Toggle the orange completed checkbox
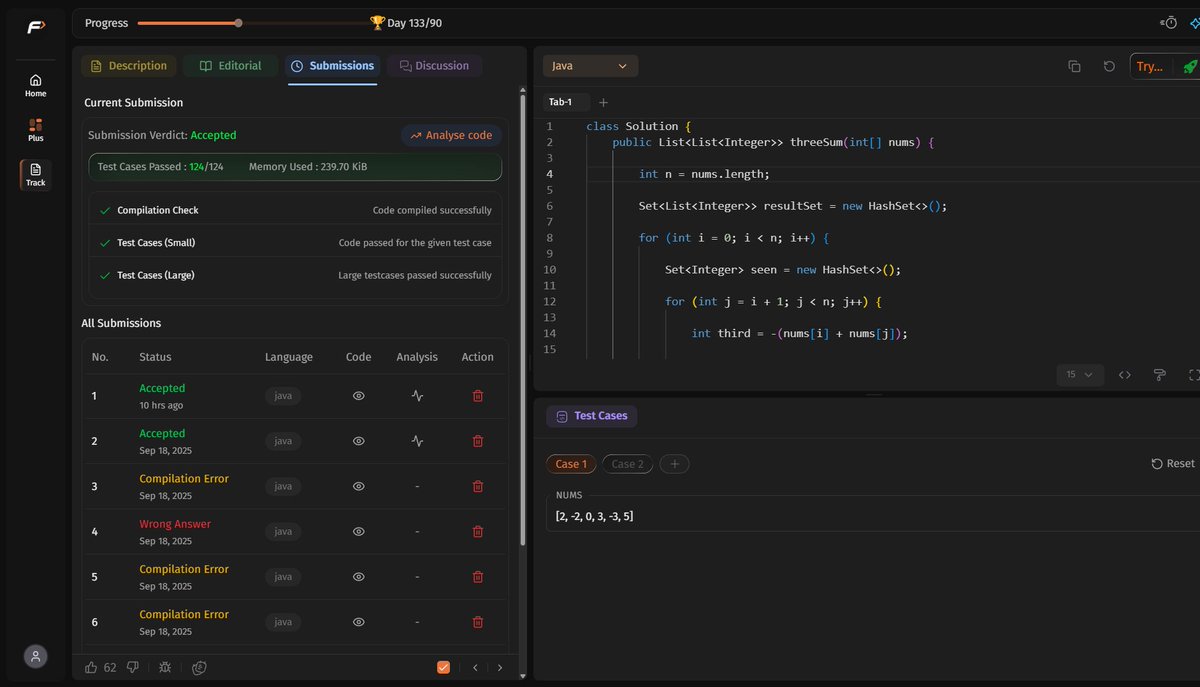Viewport: 1200px width, 687px height. coord(443,667)
